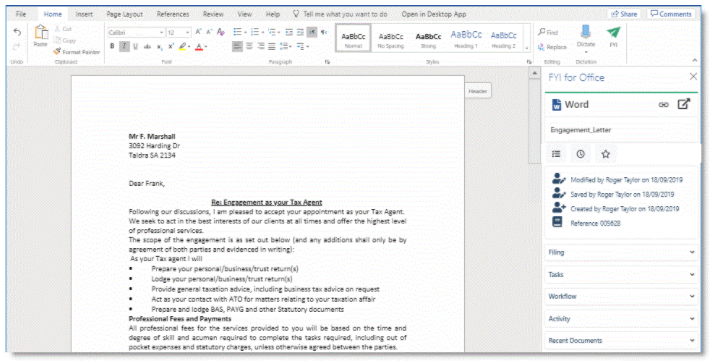Switch to the References tab
Image resolution: width=718 pixels, height=363 pixels.
click(x=173, y=14)
